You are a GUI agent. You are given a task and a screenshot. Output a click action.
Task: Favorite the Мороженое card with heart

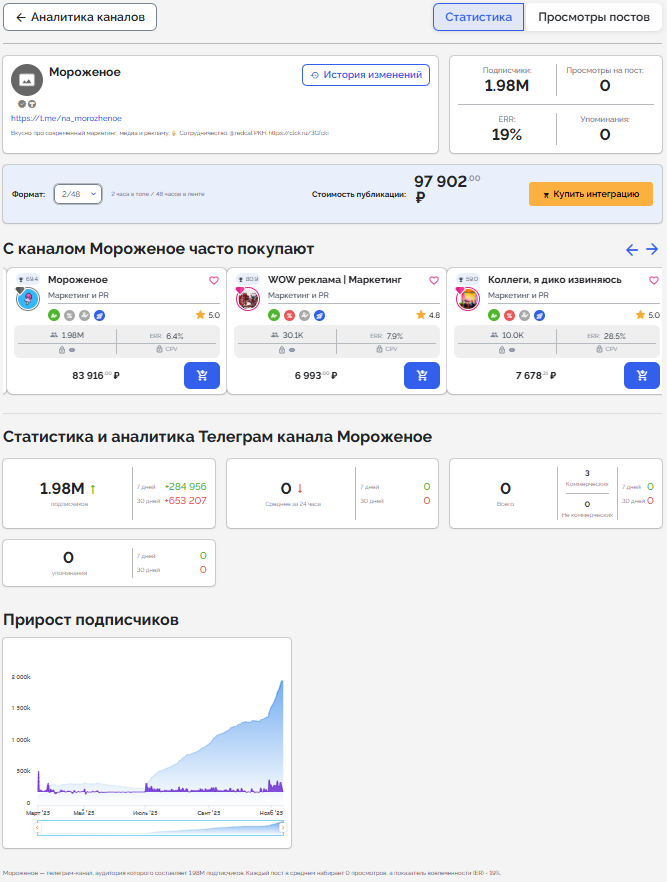(x=213, y=281)
